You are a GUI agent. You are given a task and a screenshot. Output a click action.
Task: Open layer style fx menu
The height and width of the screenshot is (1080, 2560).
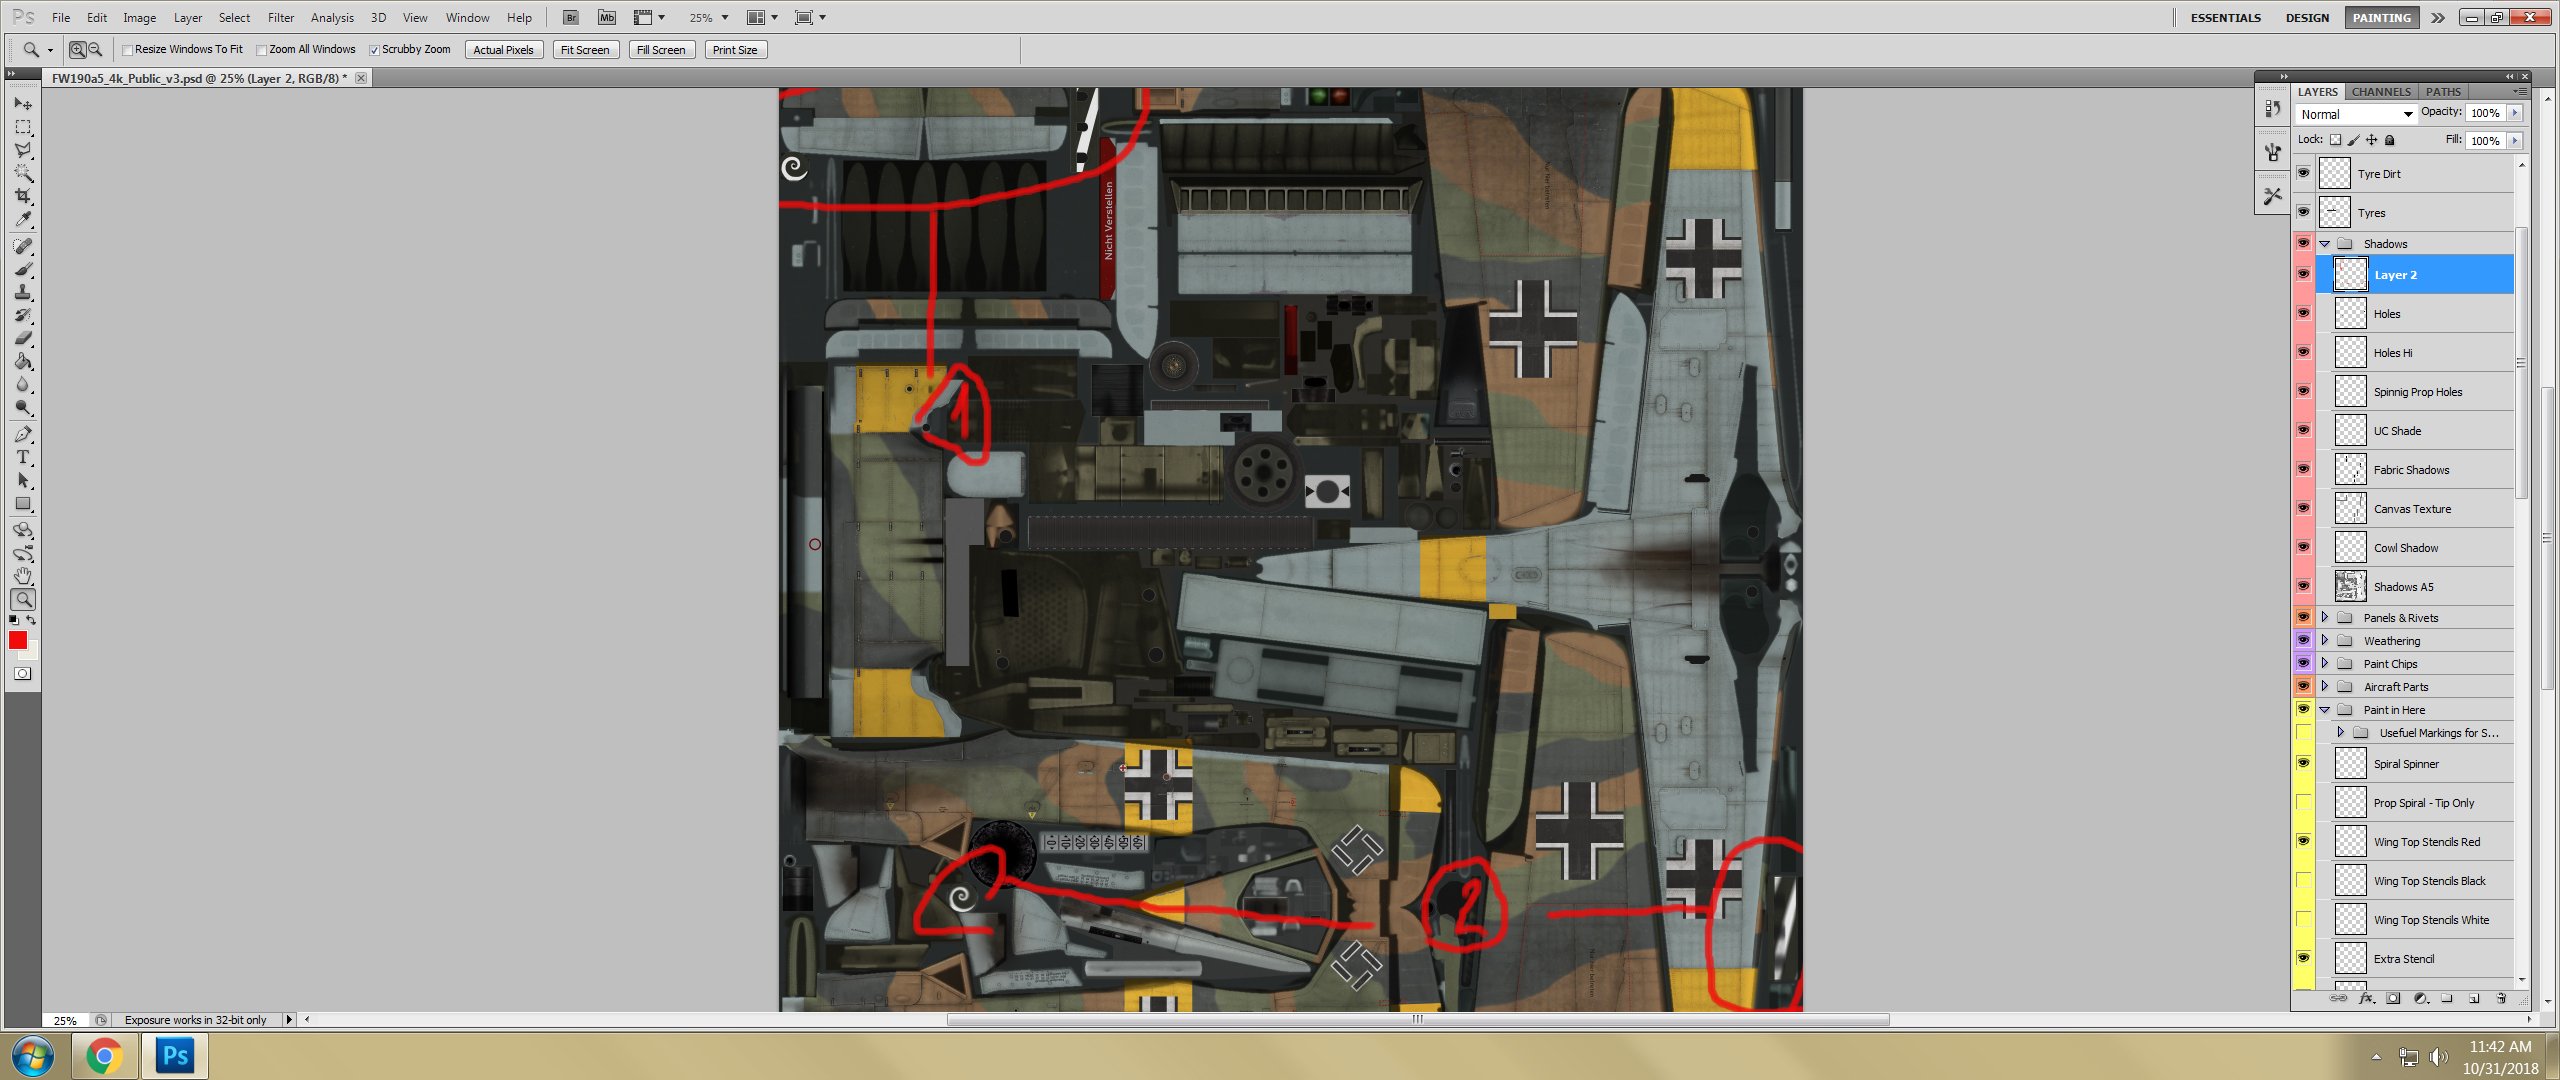click(x=2366, y=998)
